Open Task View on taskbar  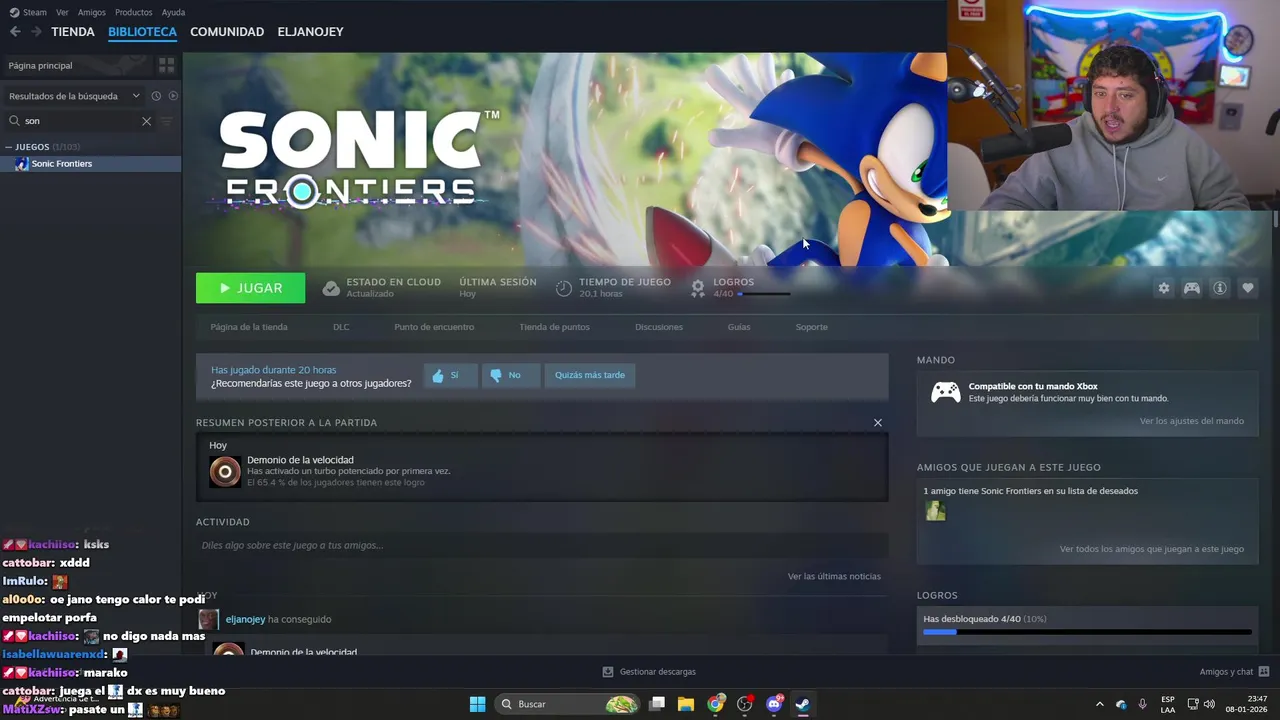(x=657, y=704)
